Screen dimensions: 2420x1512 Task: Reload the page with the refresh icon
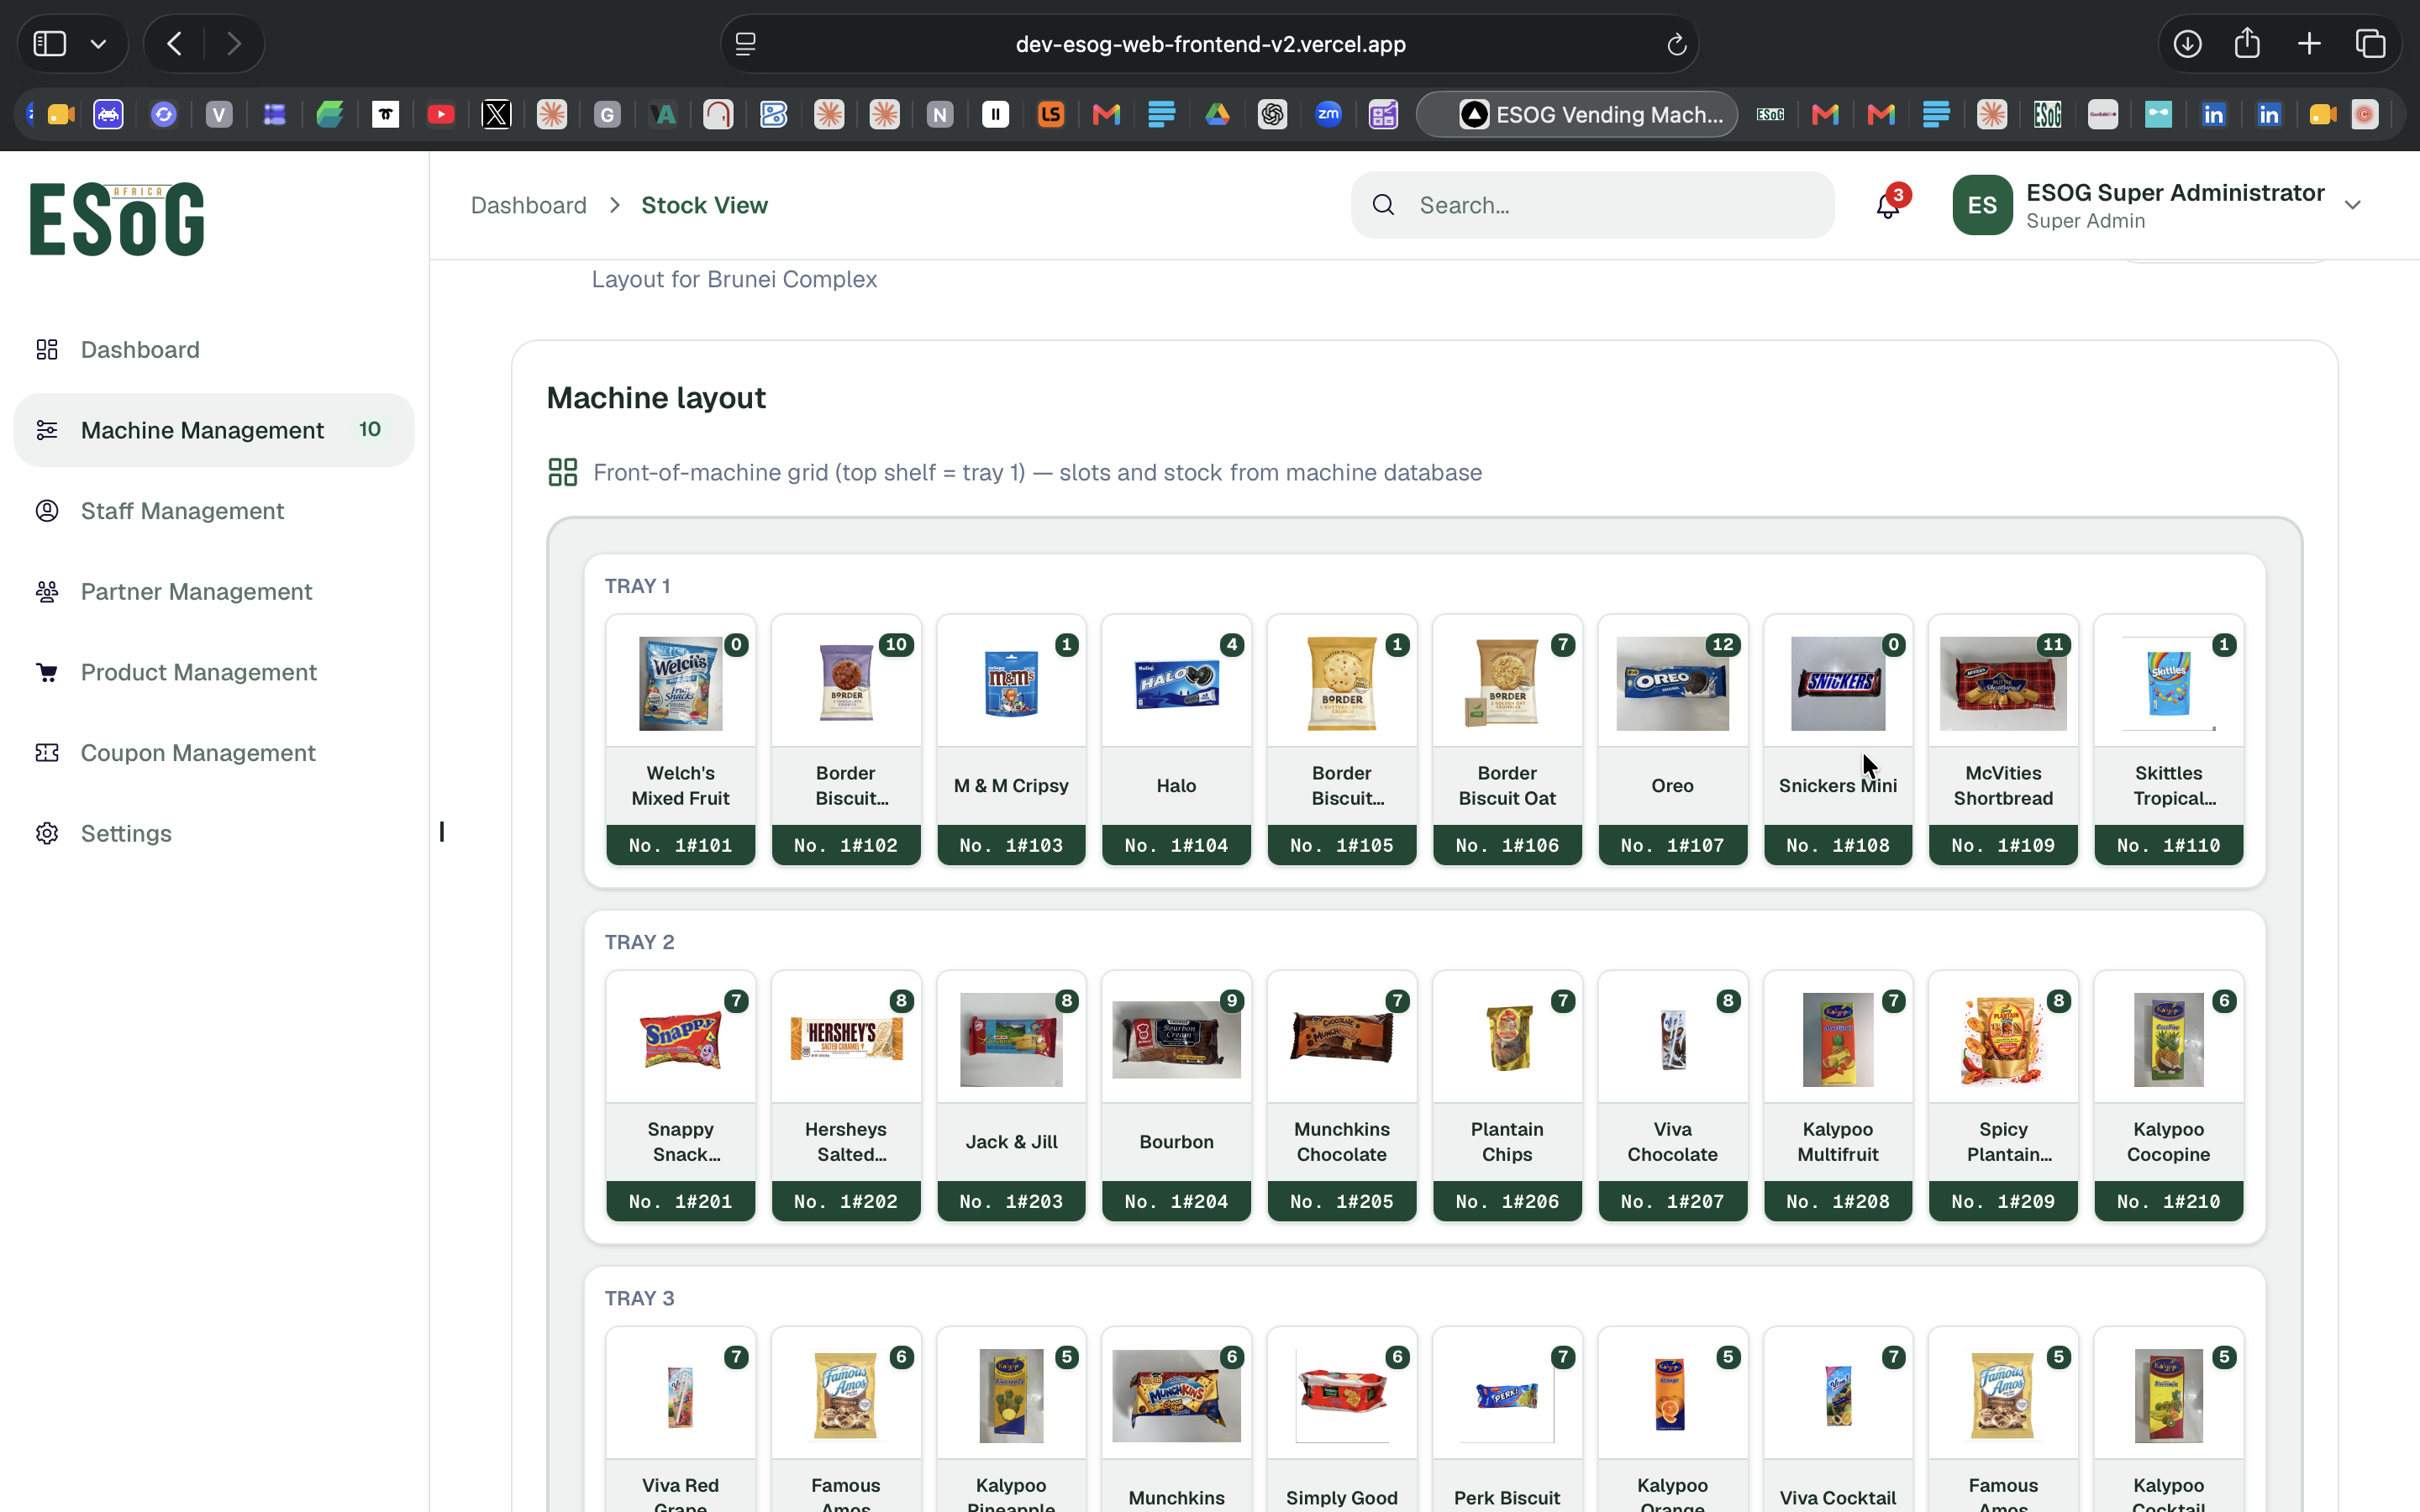[x=1677, y=44]
